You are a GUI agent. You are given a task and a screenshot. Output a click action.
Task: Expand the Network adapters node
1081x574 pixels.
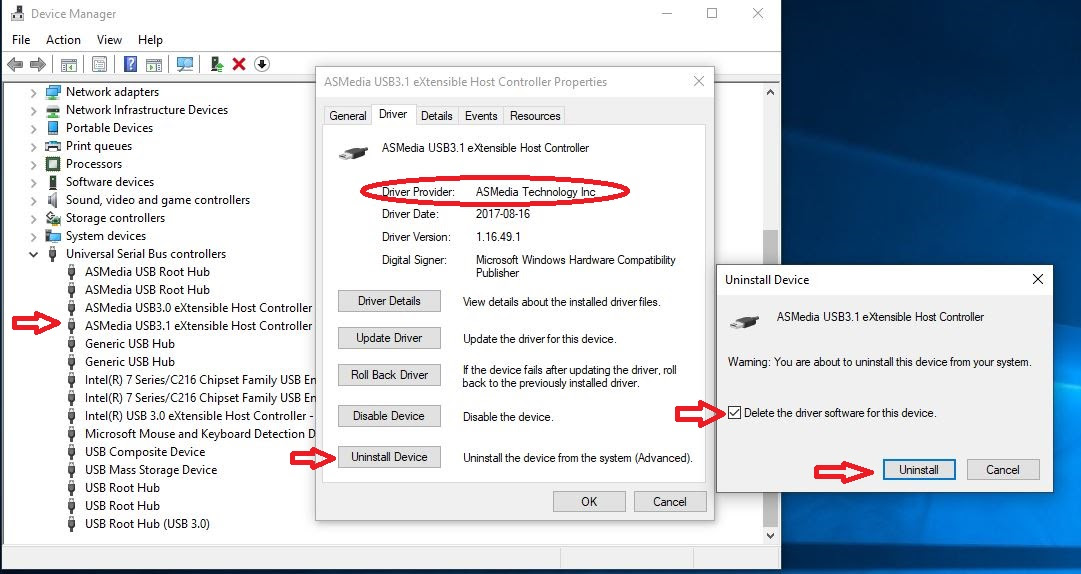(33, 92)
